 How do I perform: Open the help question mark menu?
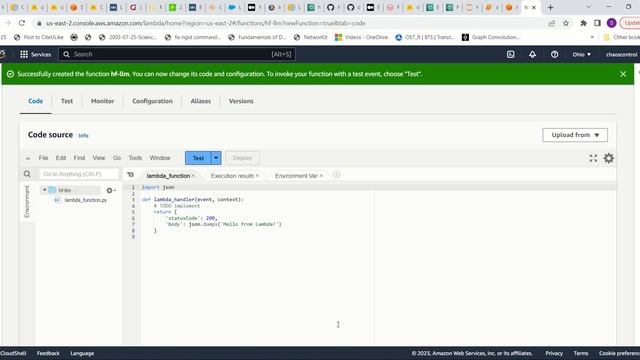[554, 54]
